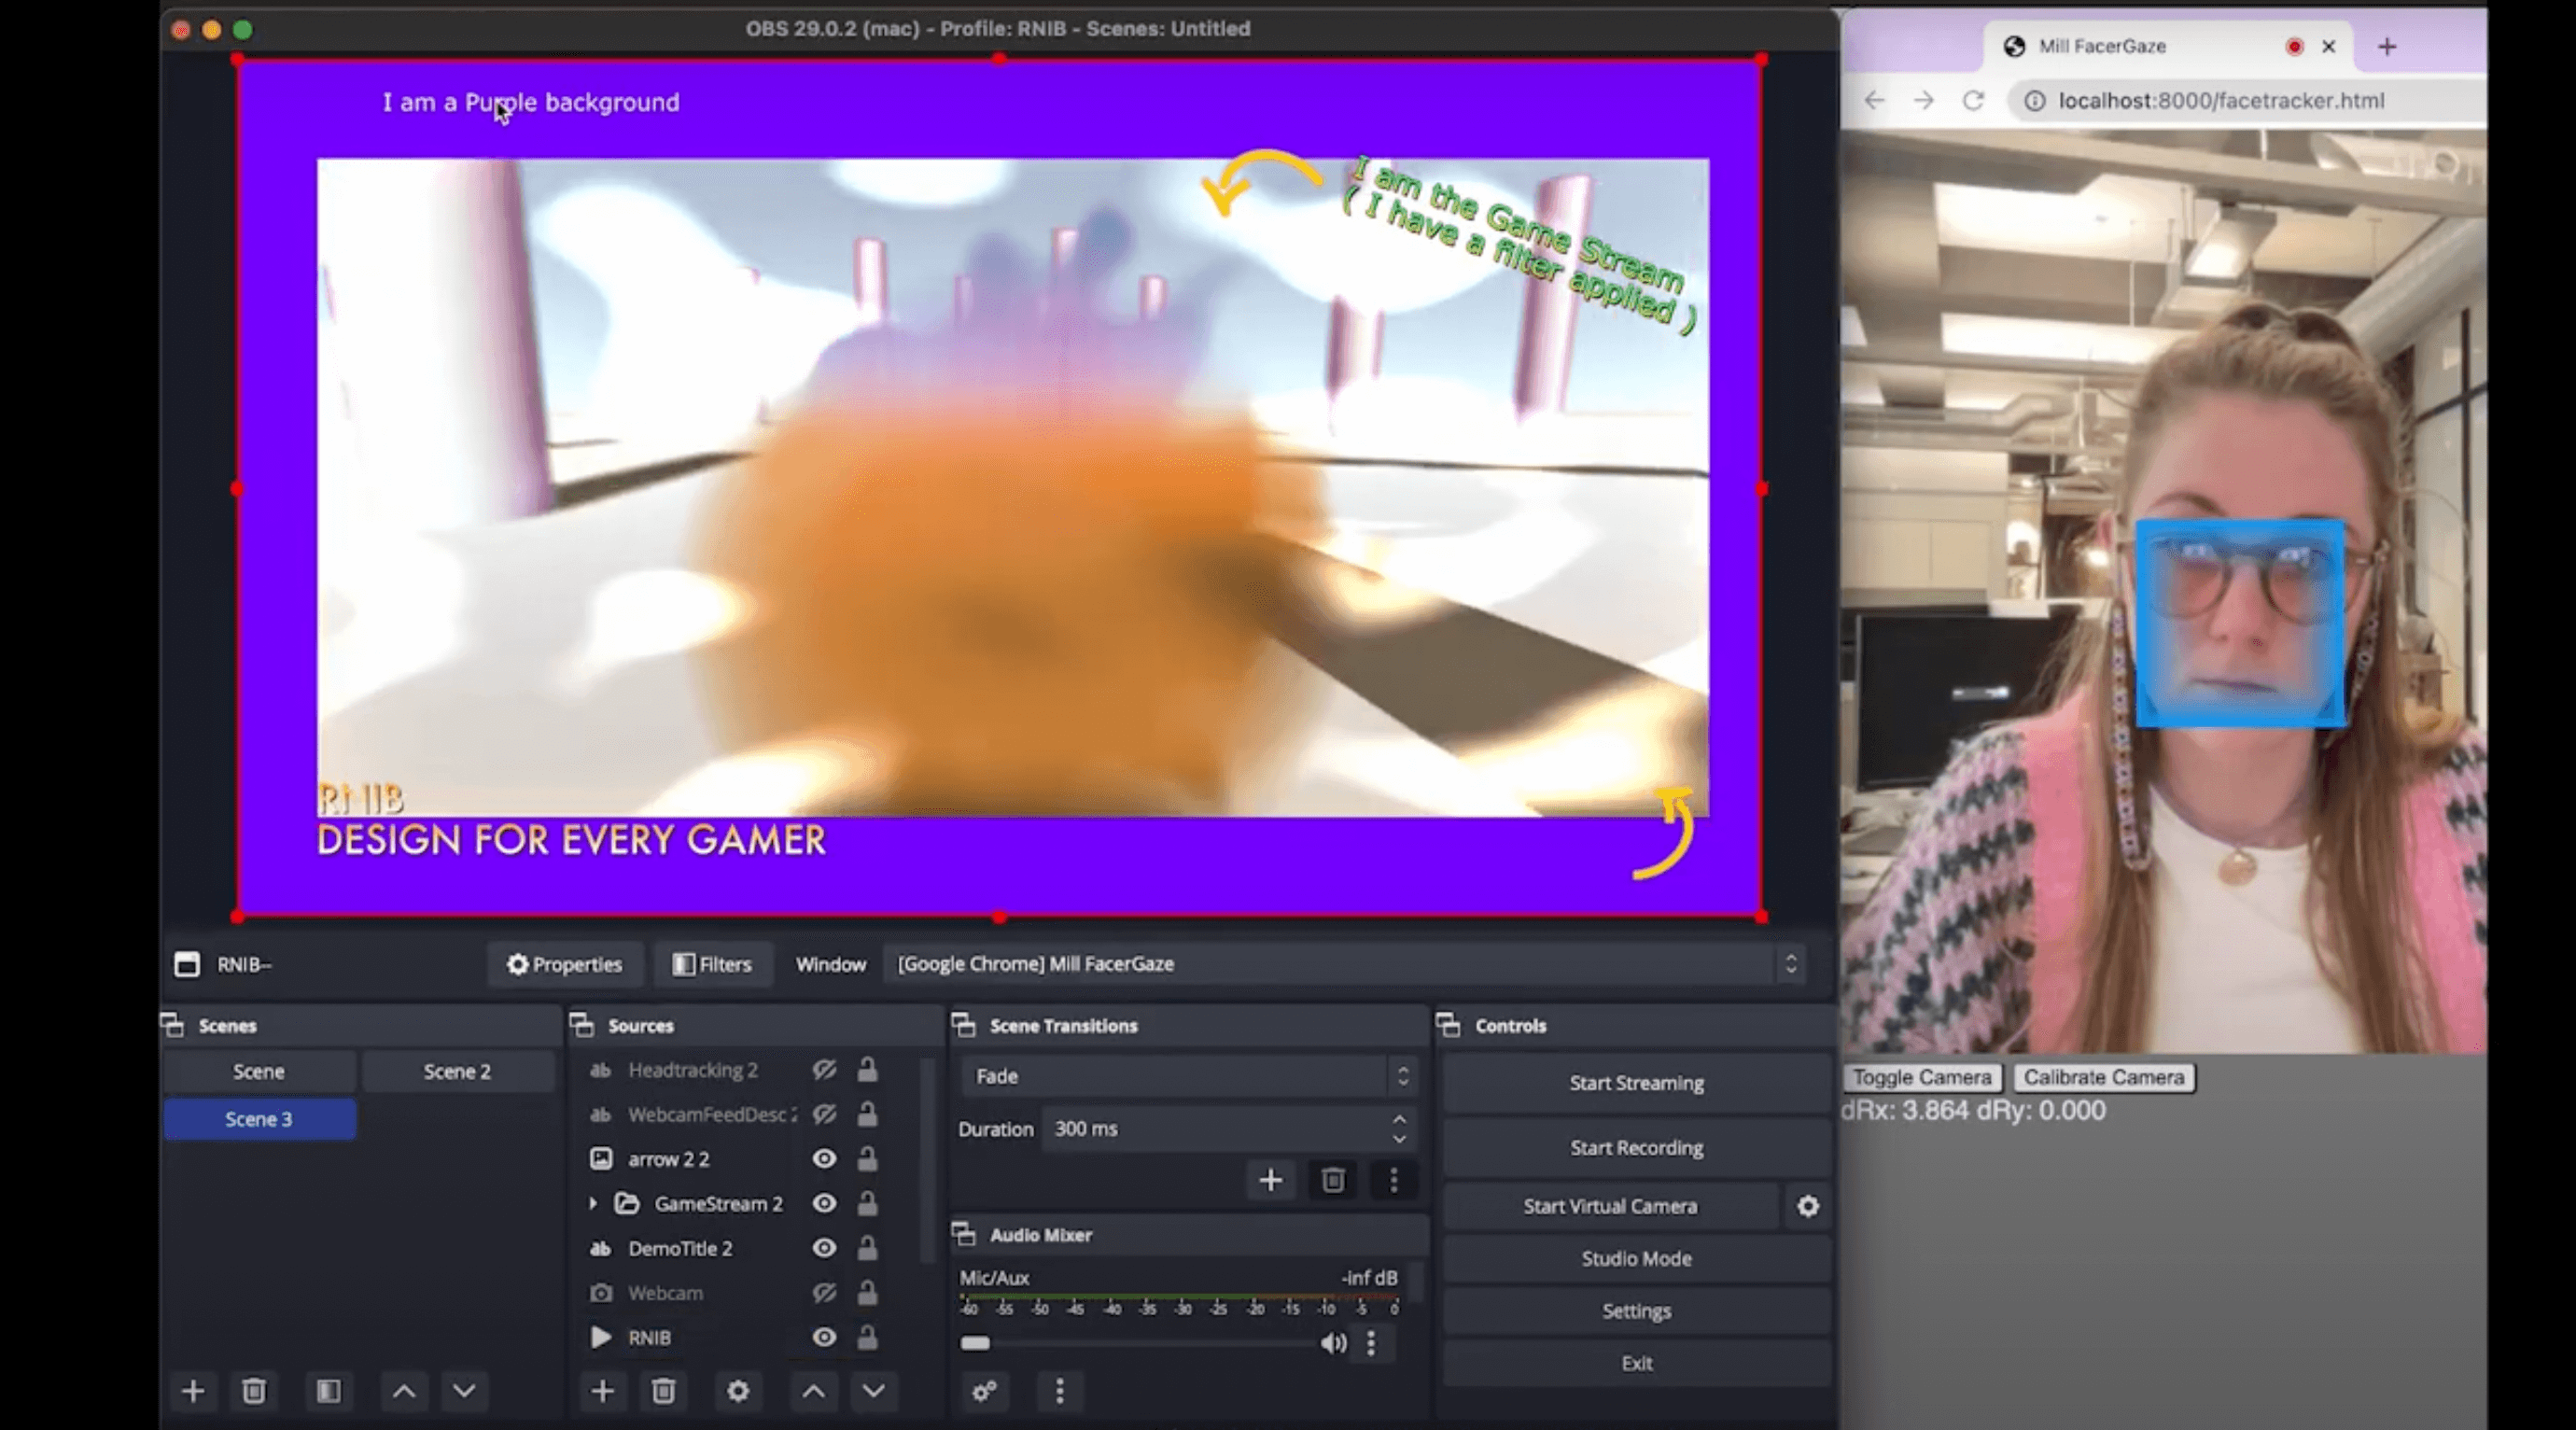The width and height of the screenshot is (2576, 1430).
Task: Select Scene in the Scenes list
Action: [259, 1072]
